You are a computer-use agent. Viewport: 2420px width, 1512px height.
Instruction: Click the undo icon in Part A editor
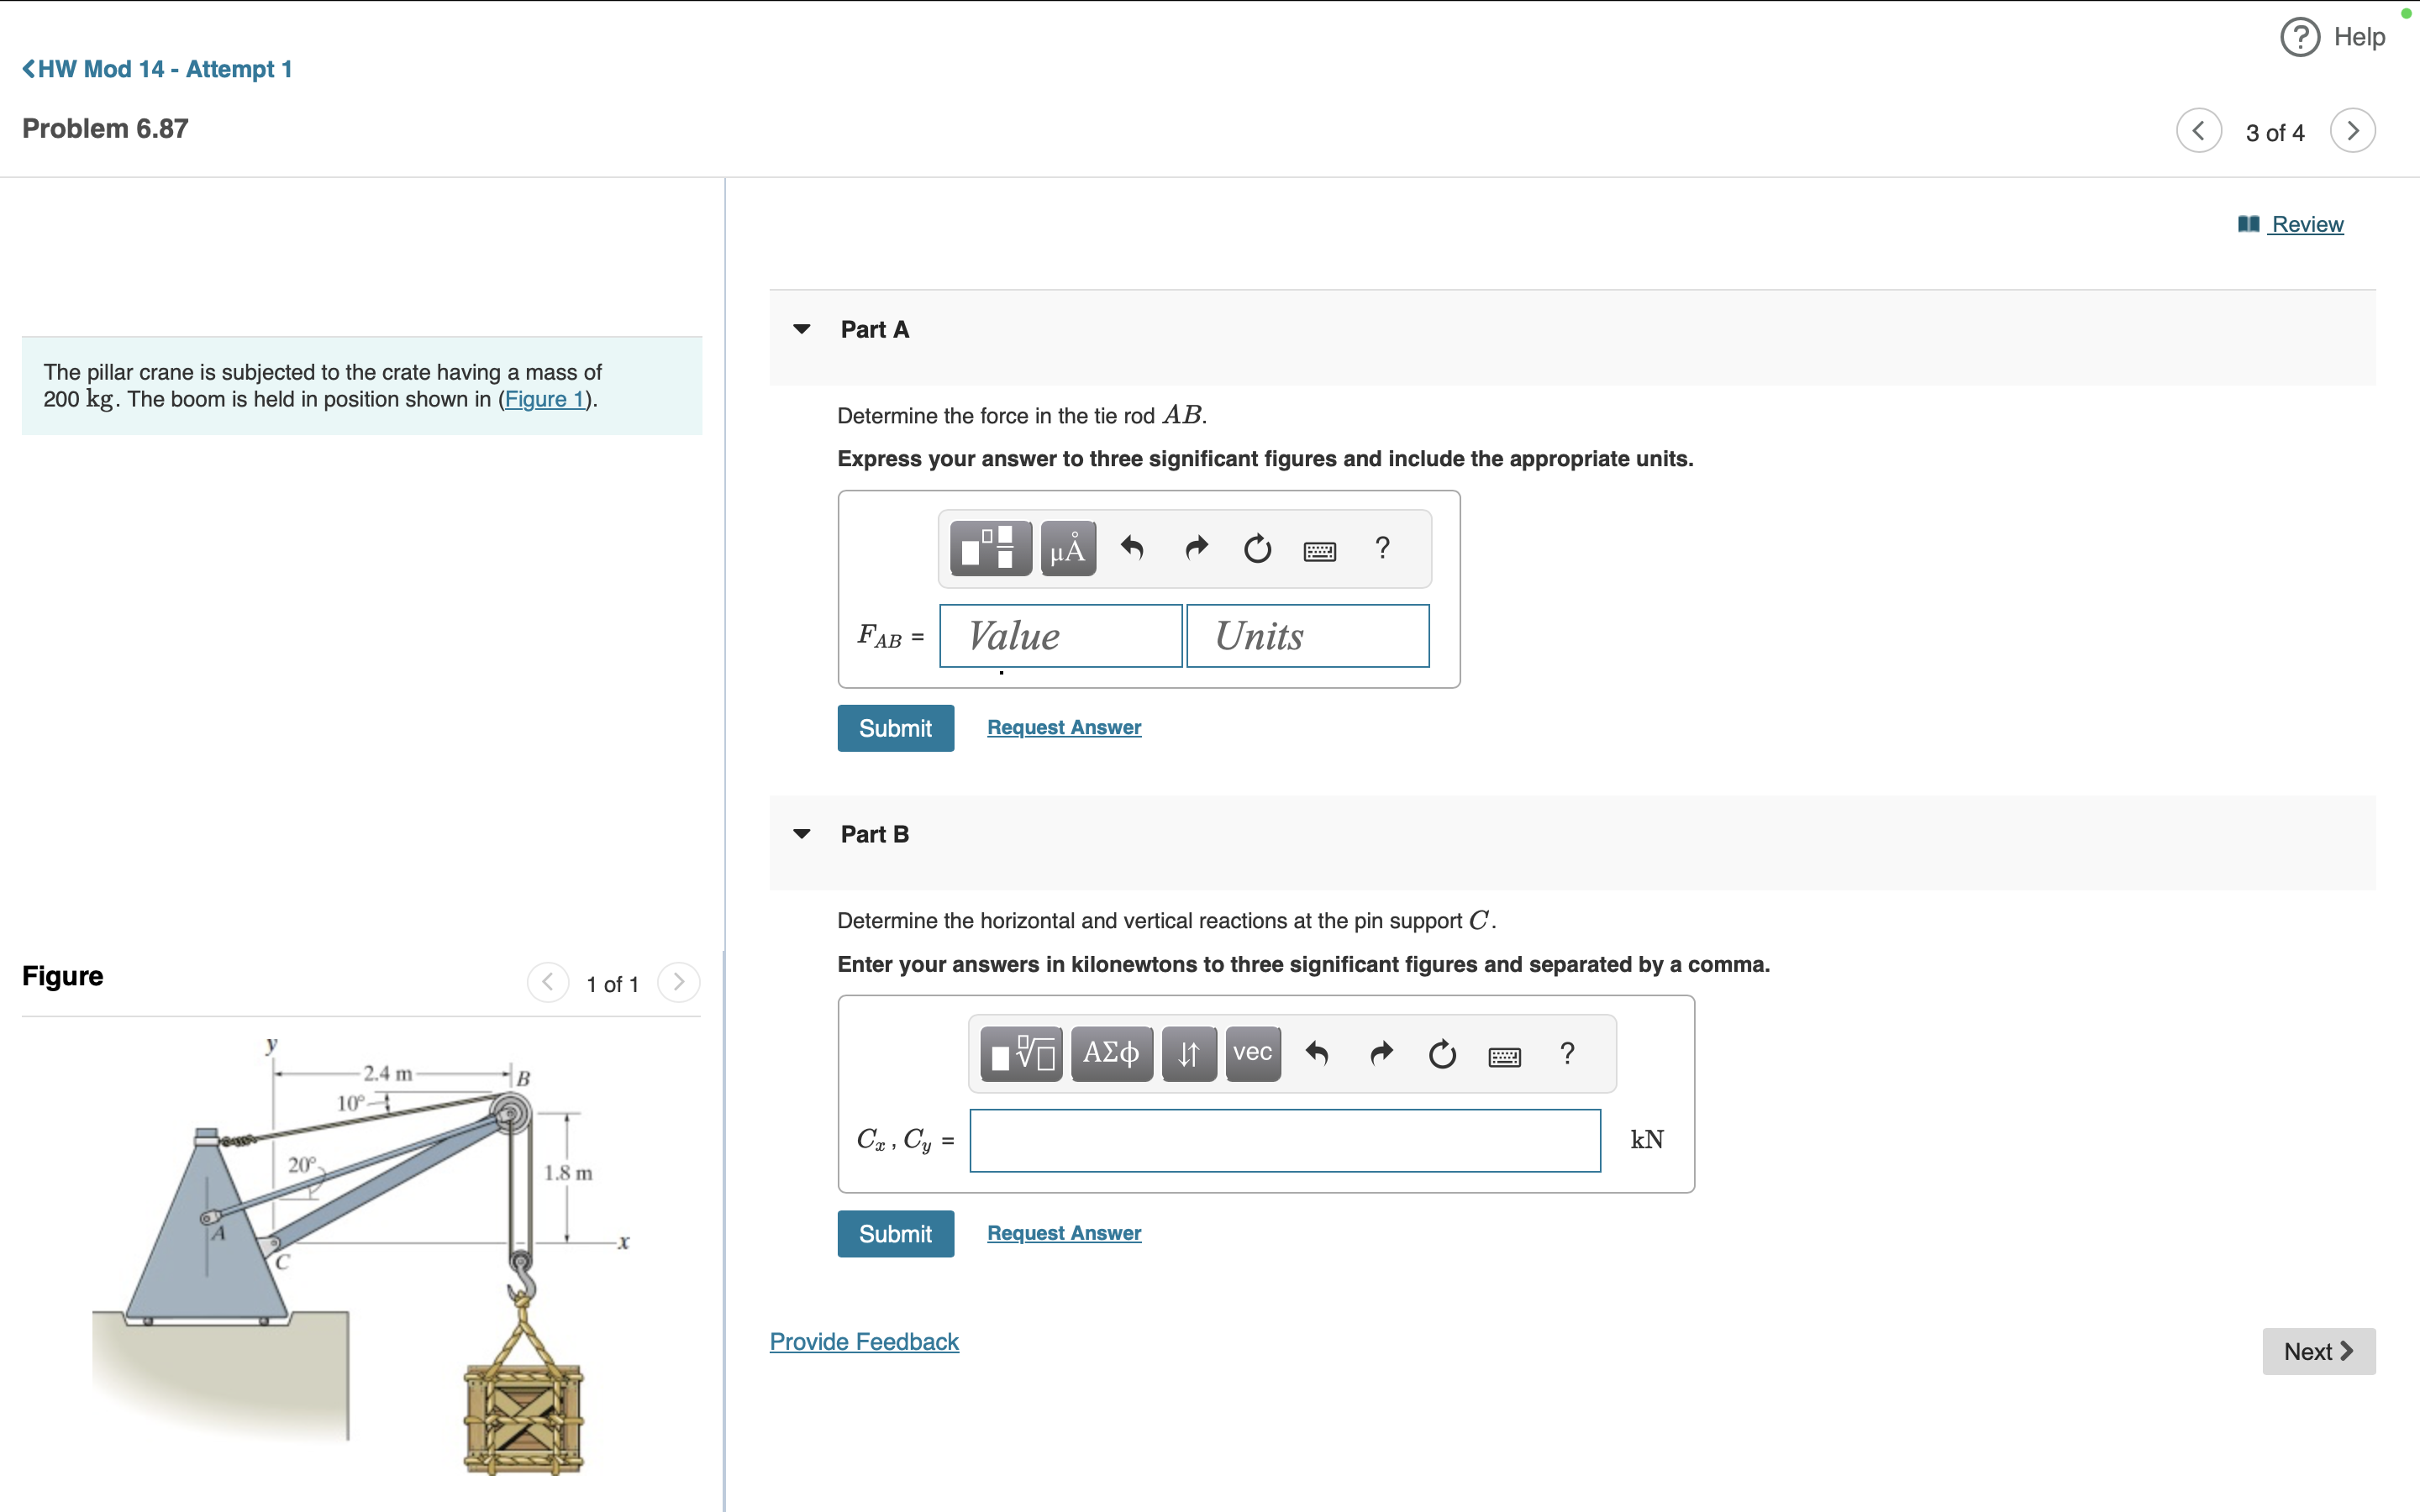[1133, 548]
